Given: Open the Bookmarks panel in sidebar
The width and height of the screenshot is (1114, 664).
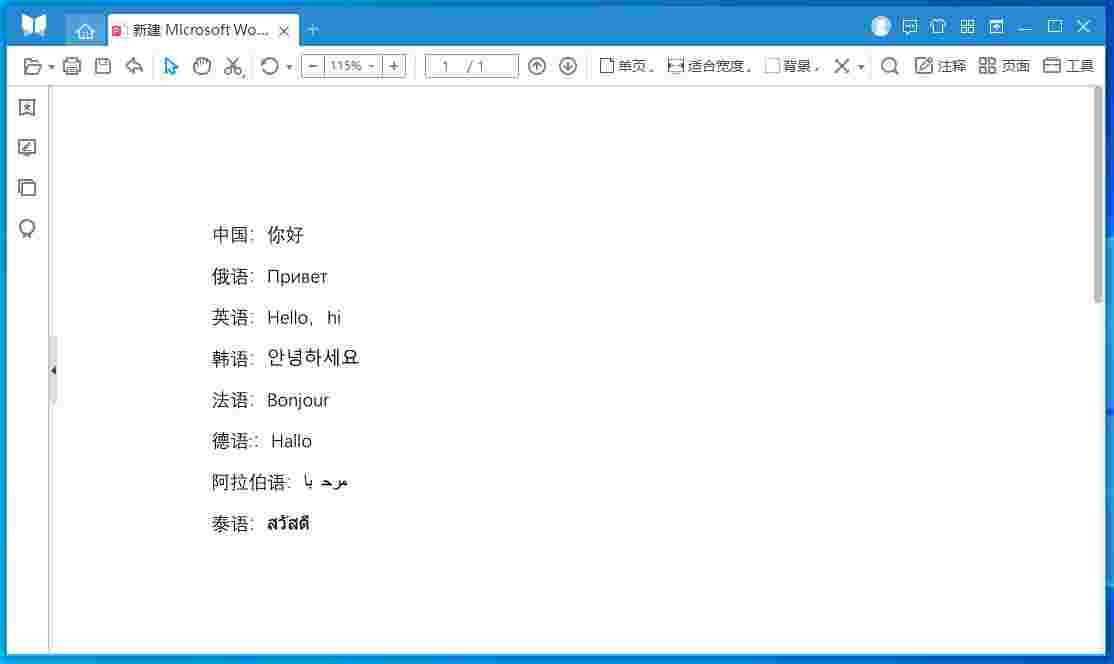Looking at the screenshot, I should pos(26,107).
